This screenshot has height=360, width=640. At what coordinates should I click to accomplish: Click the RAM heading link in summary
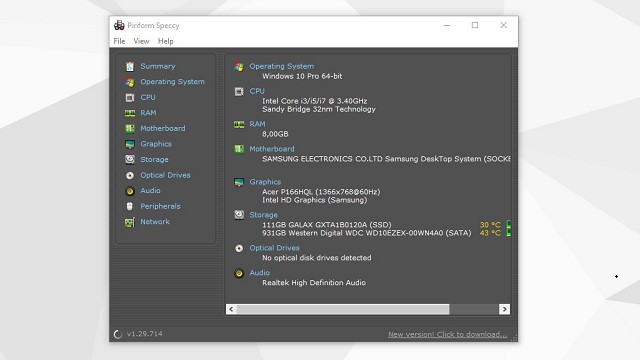click(x=258, y=124)
